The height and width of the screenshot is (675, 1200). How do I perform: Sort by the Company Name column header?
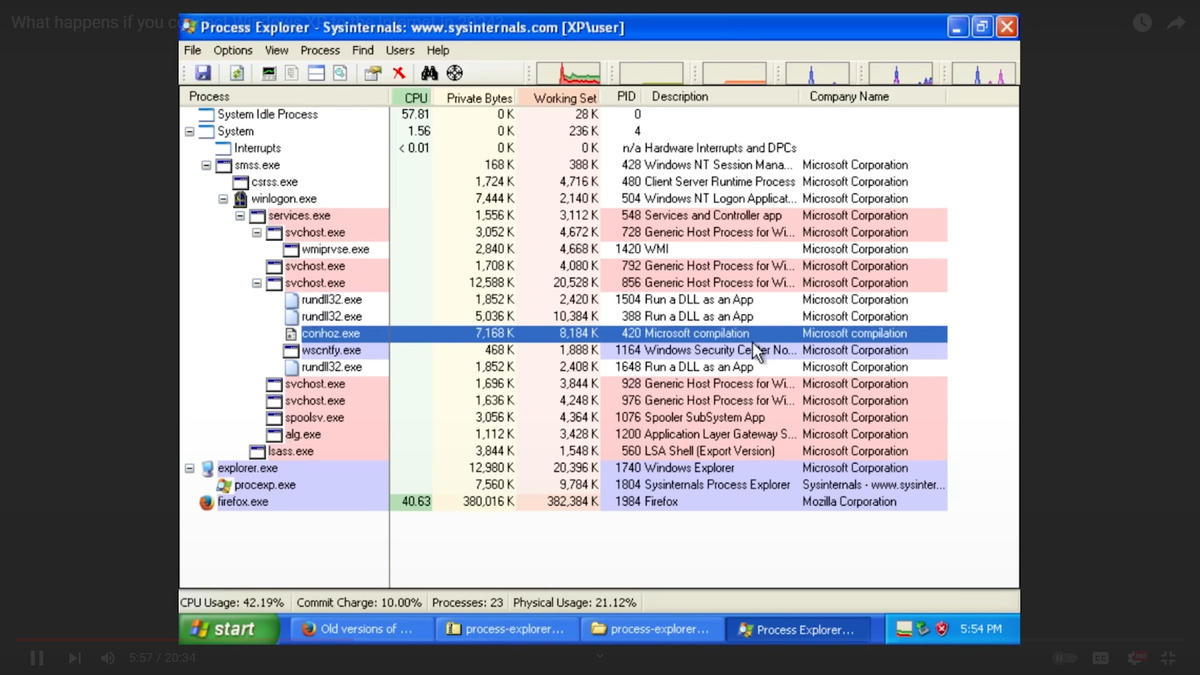point(871,97)
